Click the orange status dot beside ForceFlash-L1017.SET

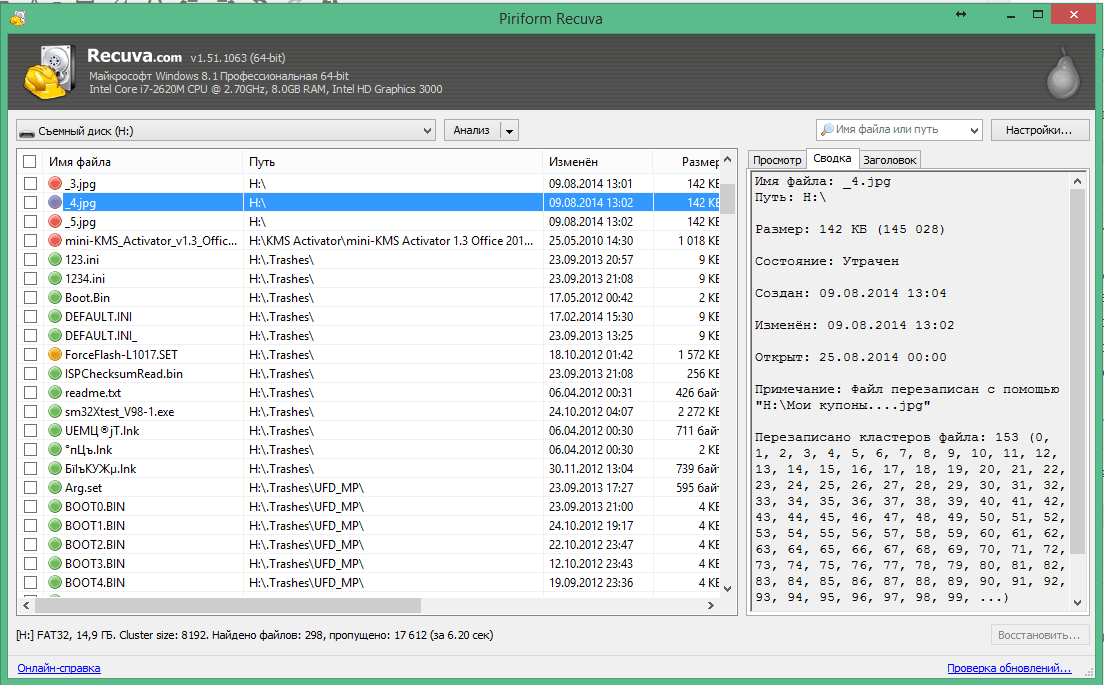click(55, 355)
